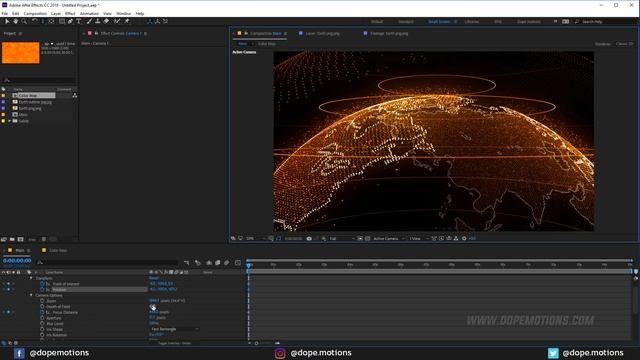The width and height of the screenshot is (640, 360).
Task: Toggle stopwatch for Point of Interest
Action: coord(42,284)
